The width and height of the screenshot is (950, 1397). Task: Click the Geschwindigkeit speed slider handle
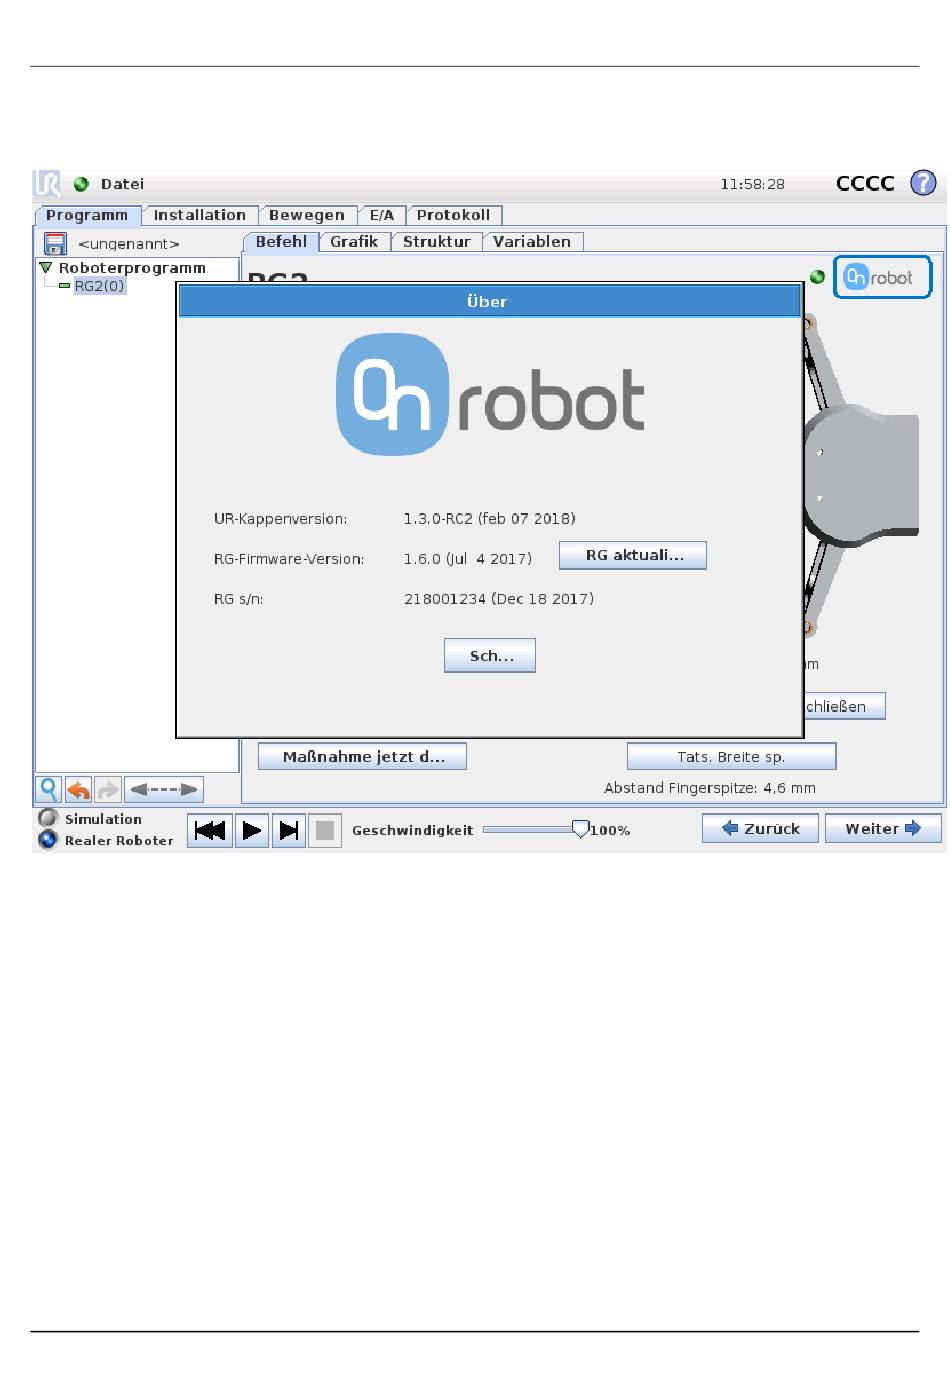(x=580, y=829)
